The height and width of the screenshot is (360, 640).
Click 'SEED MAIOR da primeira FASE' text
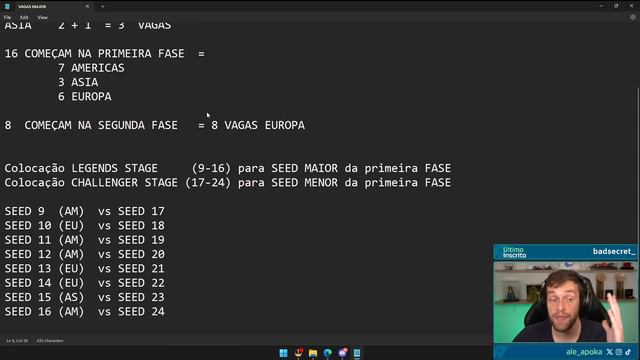pos(361,168)
